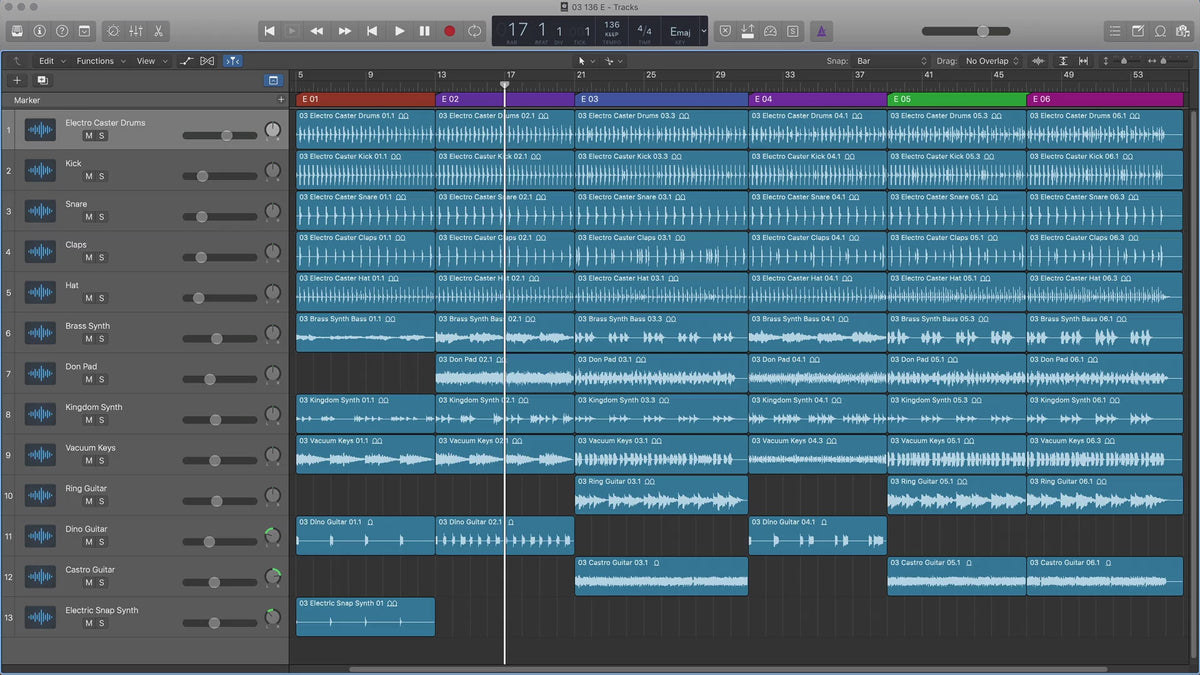Screen dimensions: 1200x675
Task: Open the Loop Browser icon
Action: pos(1160,31)
